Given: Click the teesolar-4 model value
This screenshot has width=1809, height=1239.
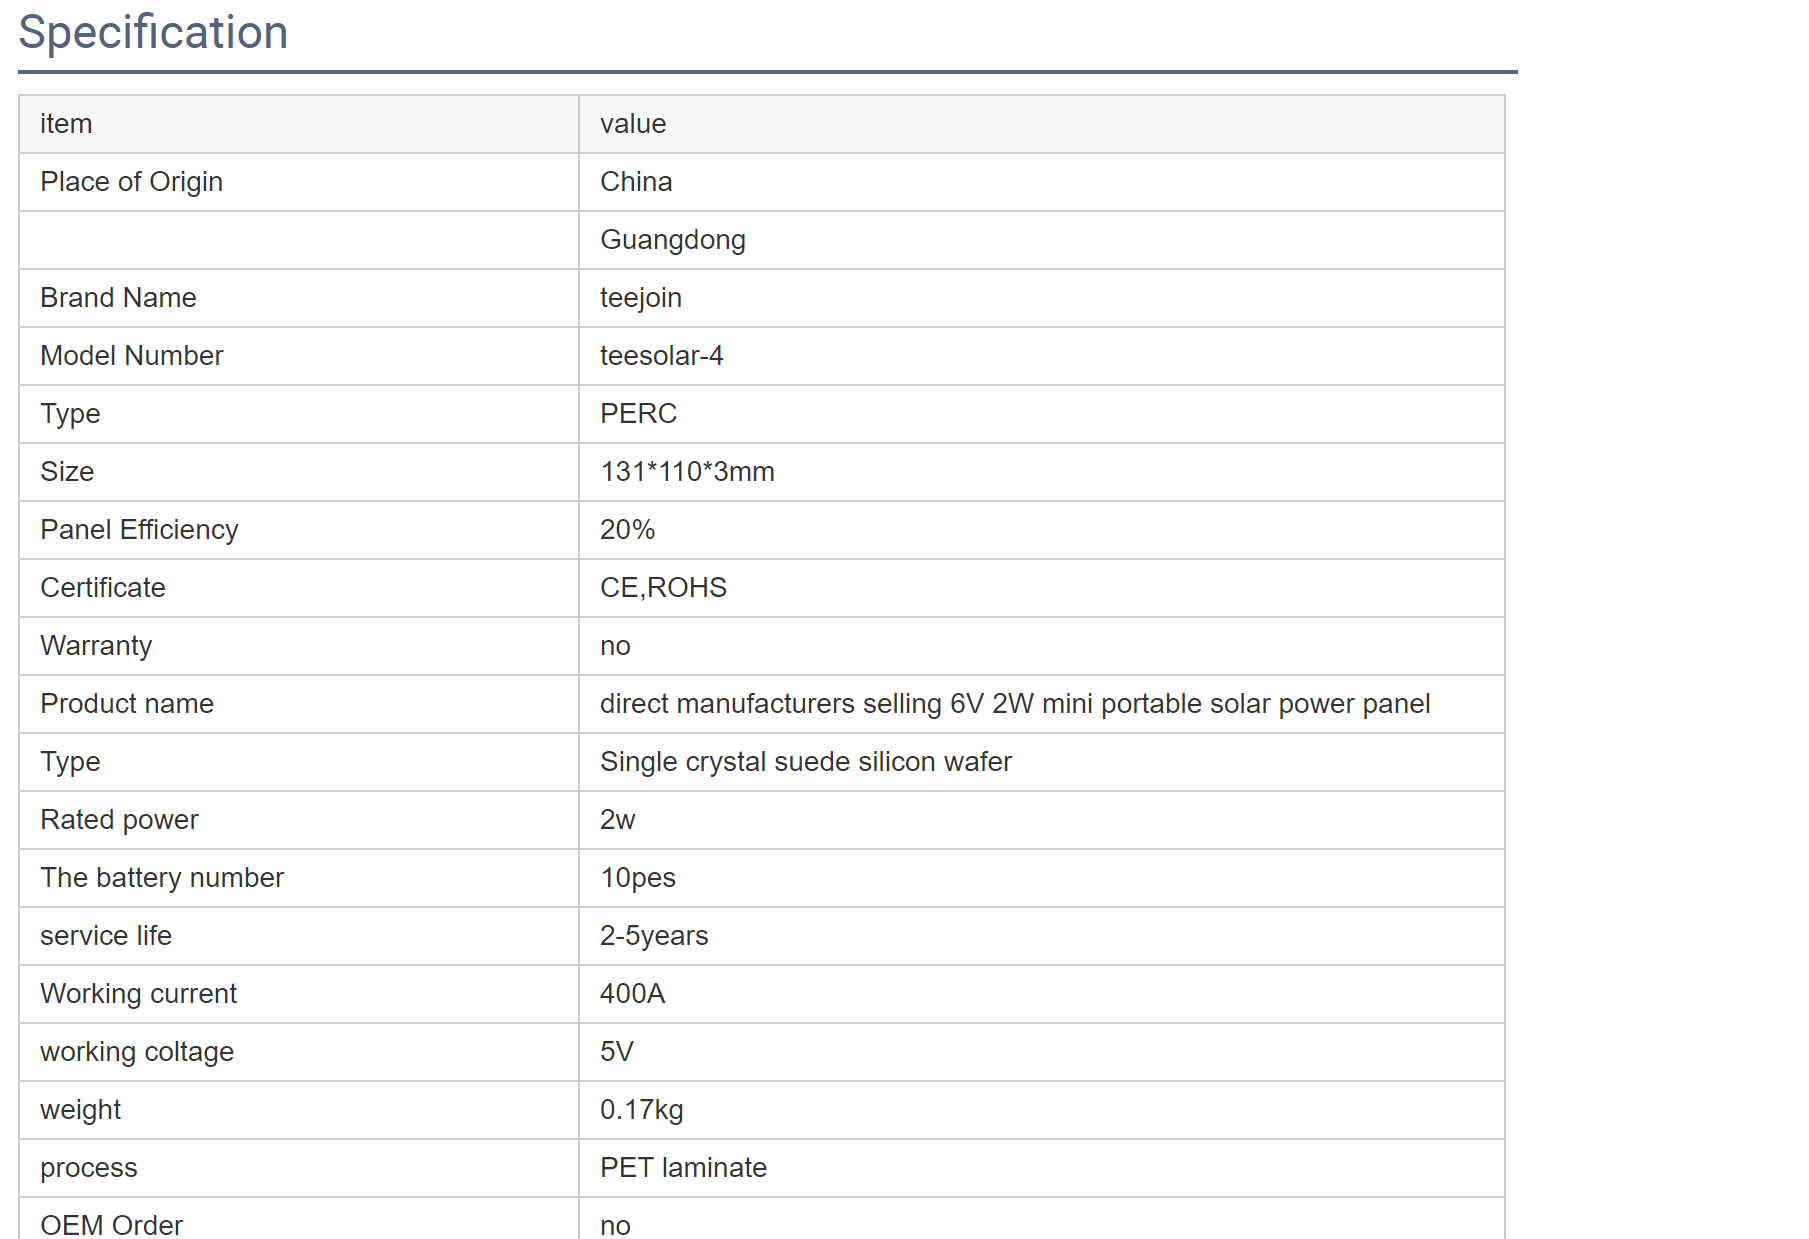Looking at the screenshot, I should [661, 356].
